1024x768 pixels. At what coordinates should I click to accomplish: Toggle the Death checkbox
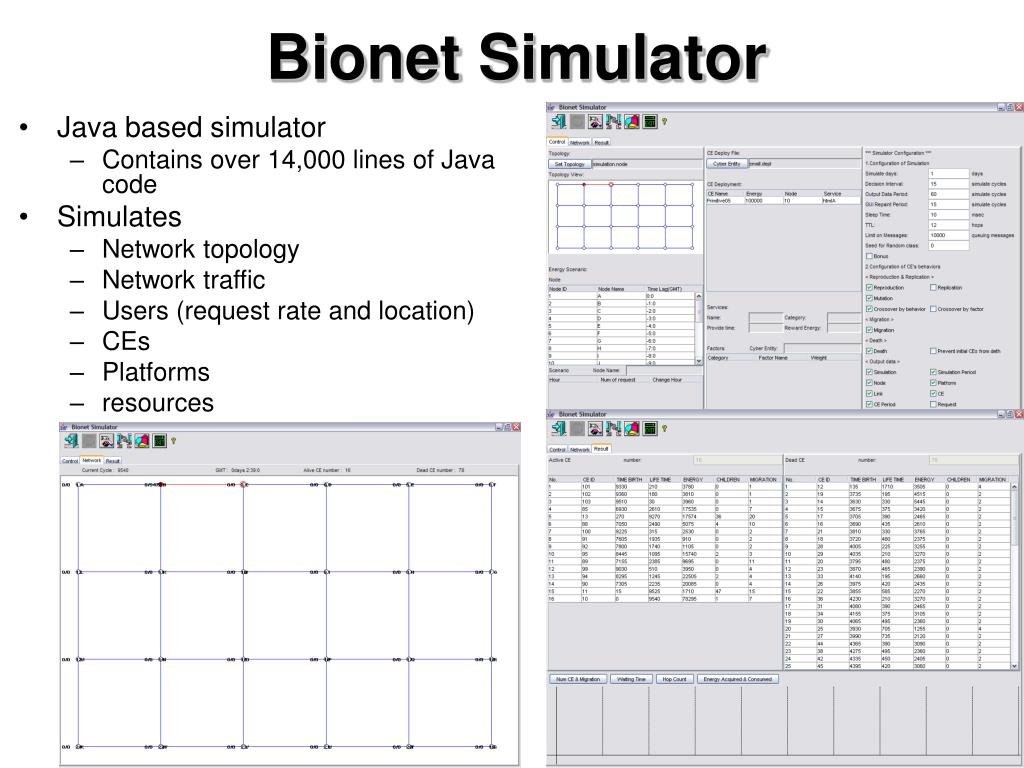click(x=869, y=351)
